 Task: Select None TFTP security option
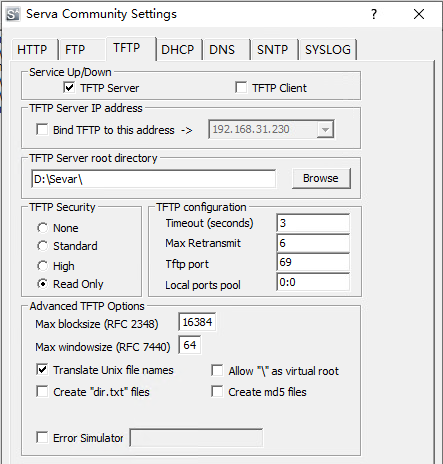coord(42,228)
